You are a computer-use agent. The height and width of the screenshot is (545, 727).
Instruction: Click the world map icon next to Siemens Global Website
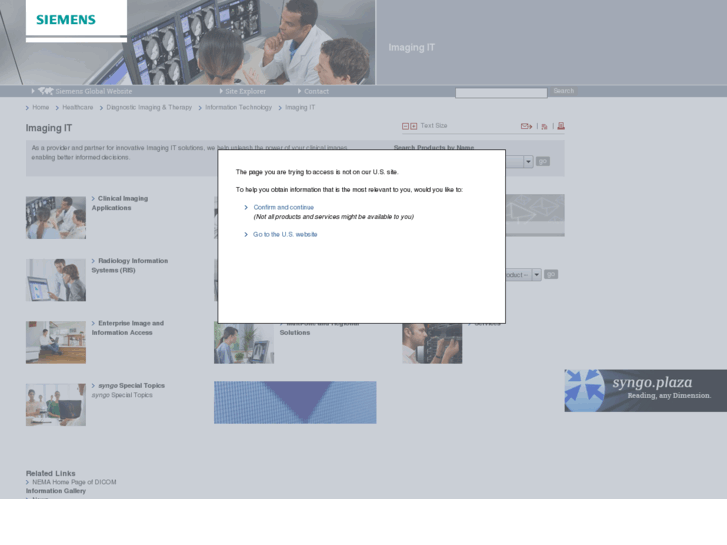45,91
